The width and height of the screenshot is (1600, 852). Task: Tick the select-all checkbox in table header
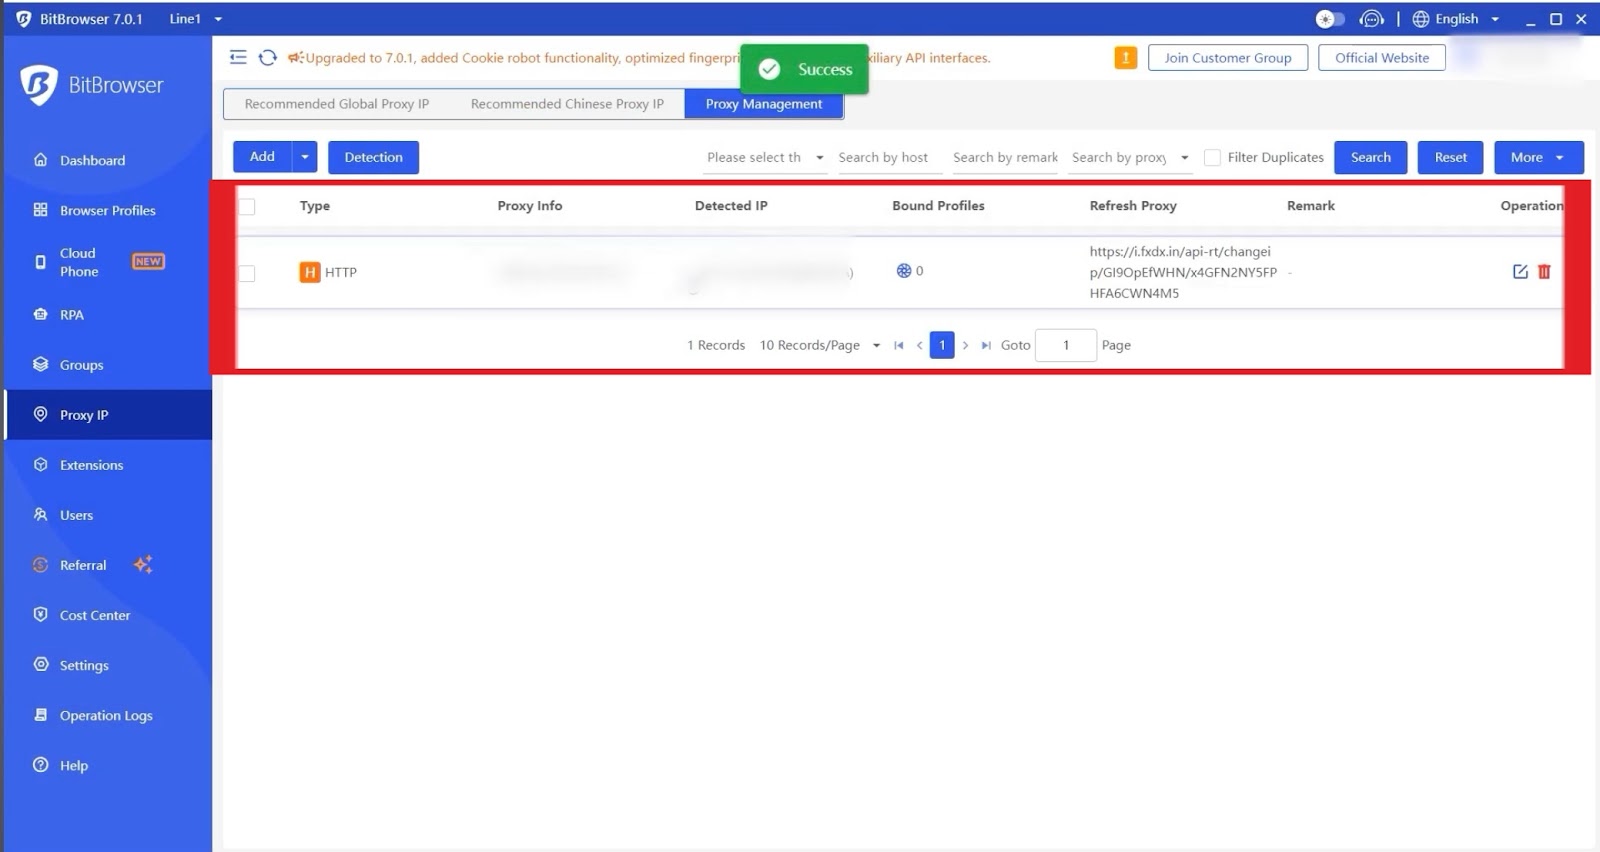247,206
